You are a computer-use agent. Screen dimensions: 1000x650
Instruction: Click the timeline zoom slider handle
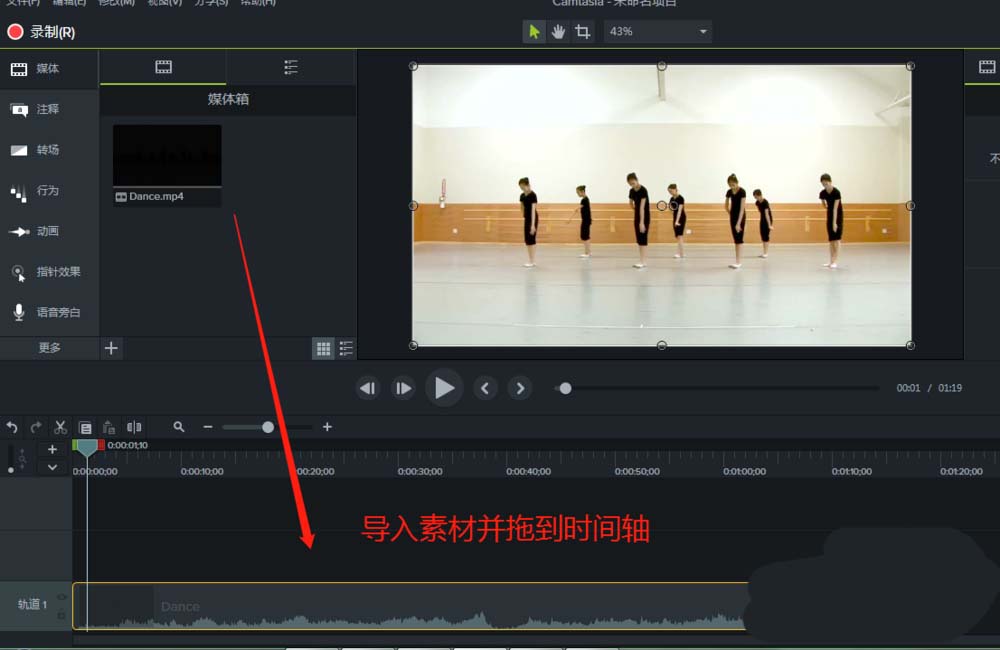pos(268,427)
